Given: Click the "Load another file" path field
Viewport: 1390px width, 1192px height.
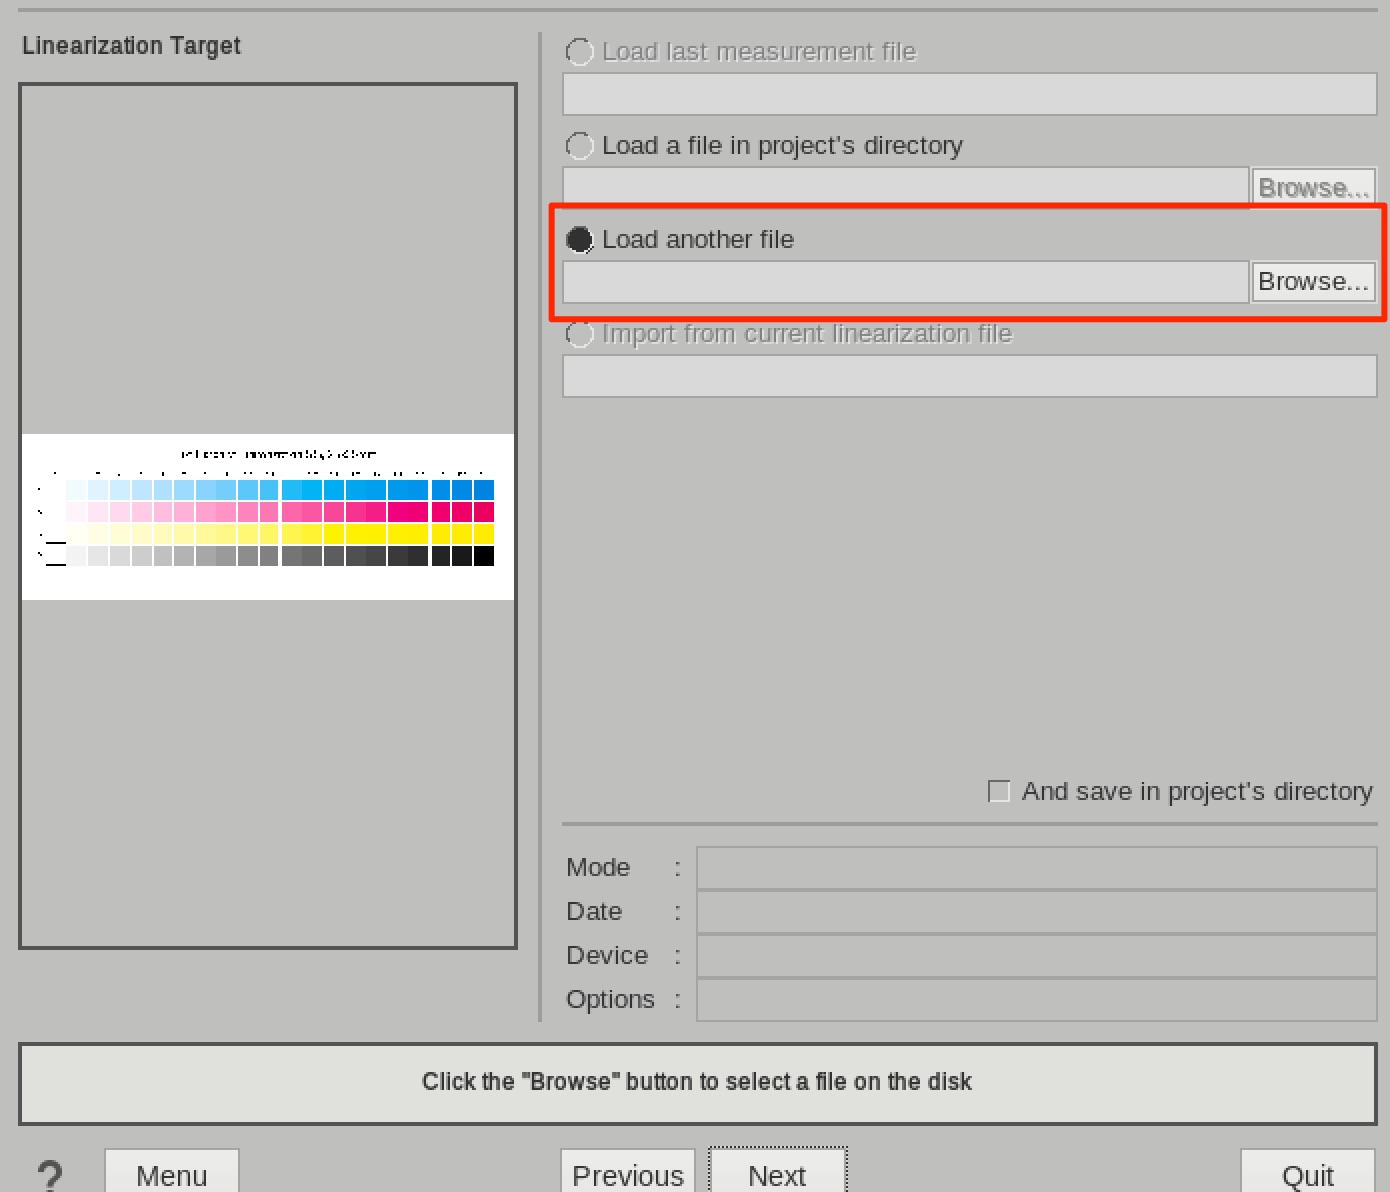Looking at the screenshot, I should 905,283.
